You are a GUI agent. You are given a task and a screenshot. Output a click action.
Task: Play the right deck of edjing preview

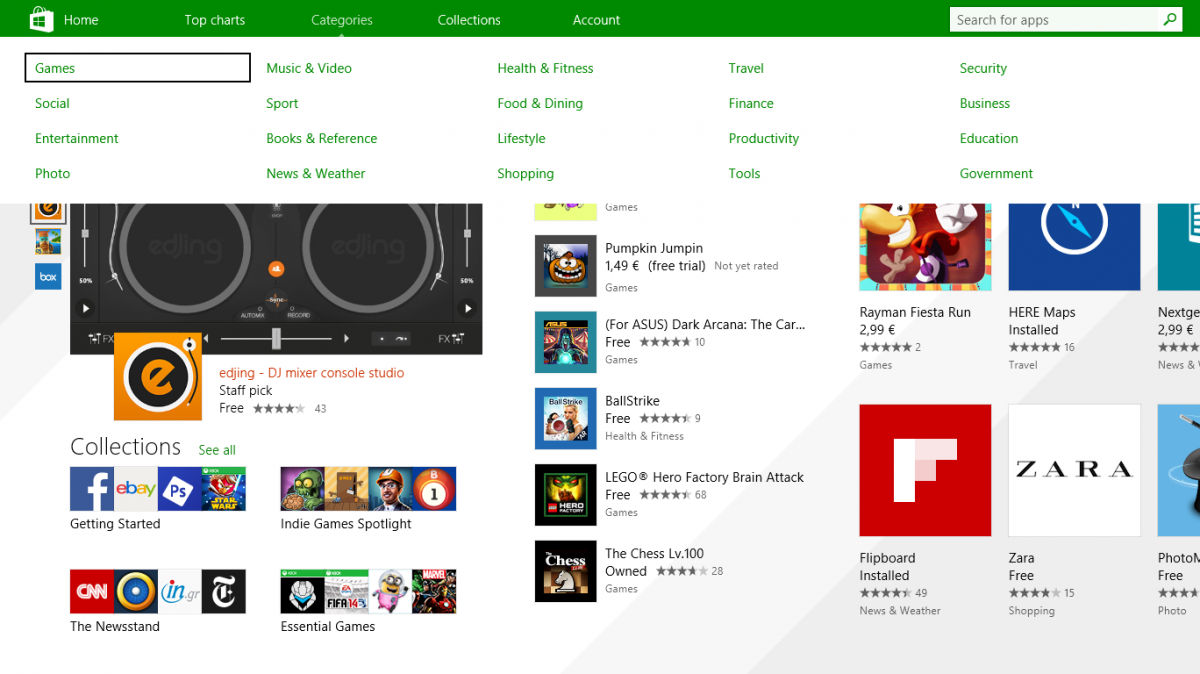[467, 309]
